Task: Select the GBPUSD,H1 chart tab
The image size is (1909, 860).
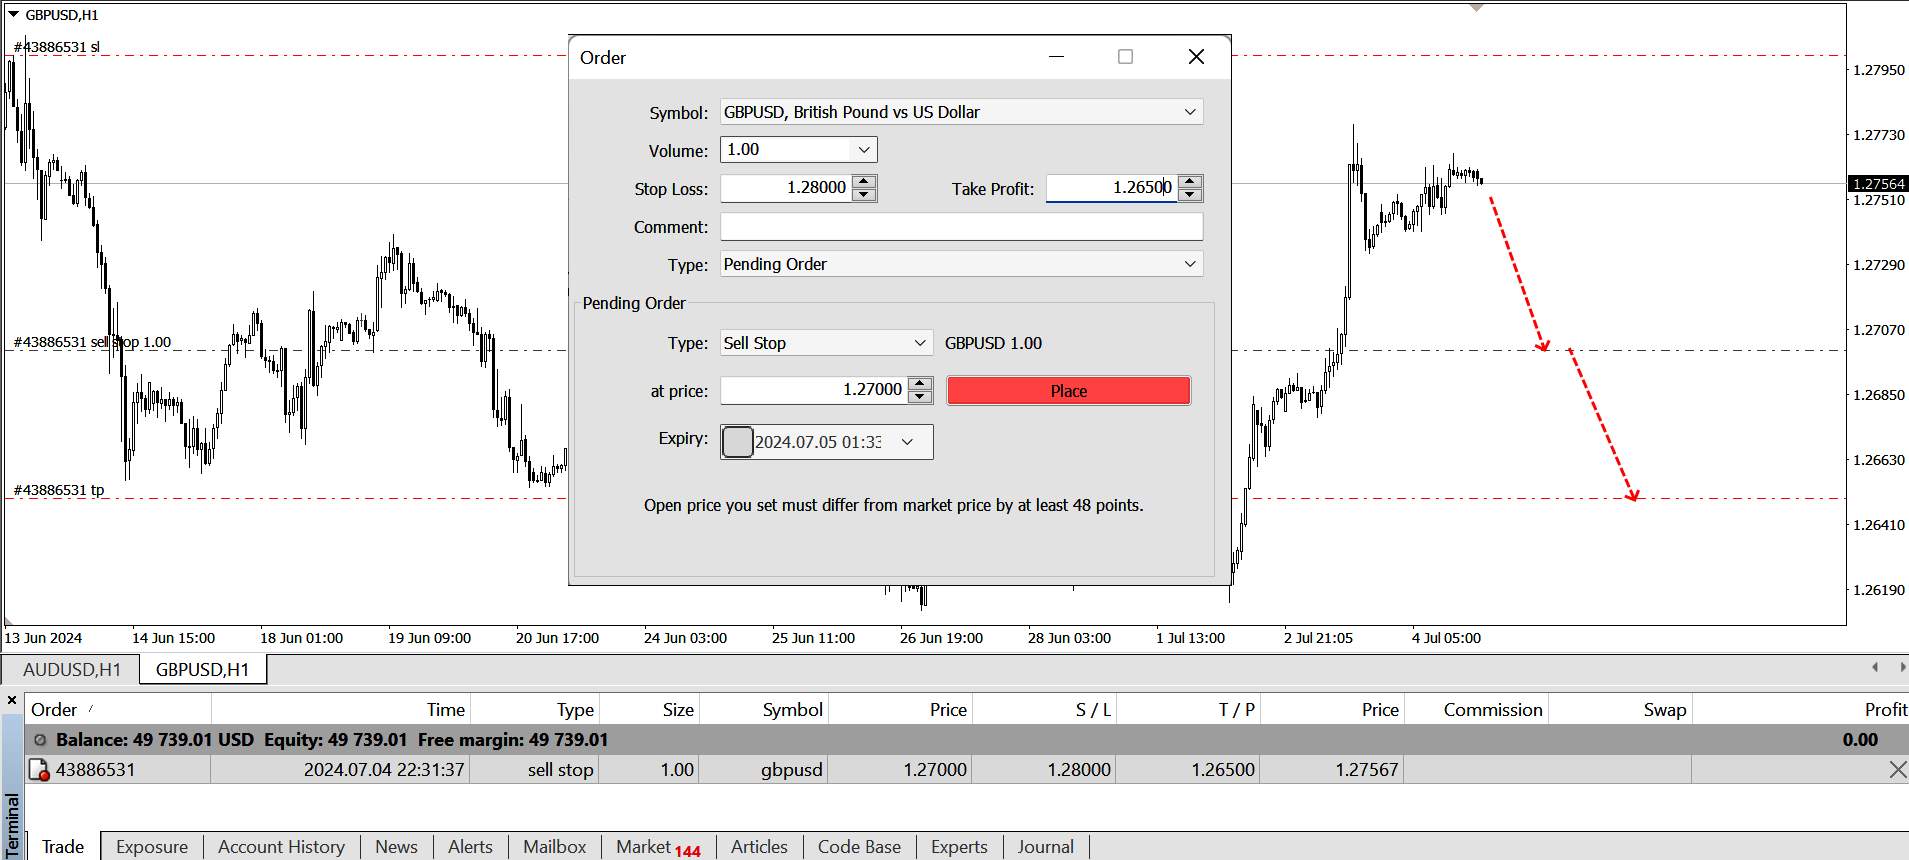Action: coord(203,670)
